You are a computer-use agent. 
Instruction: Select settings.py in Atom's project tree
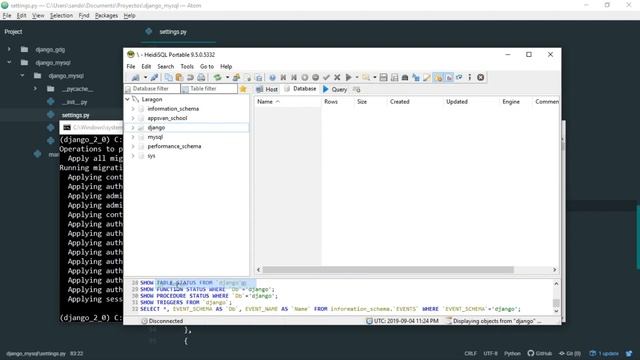click(75, 115)
